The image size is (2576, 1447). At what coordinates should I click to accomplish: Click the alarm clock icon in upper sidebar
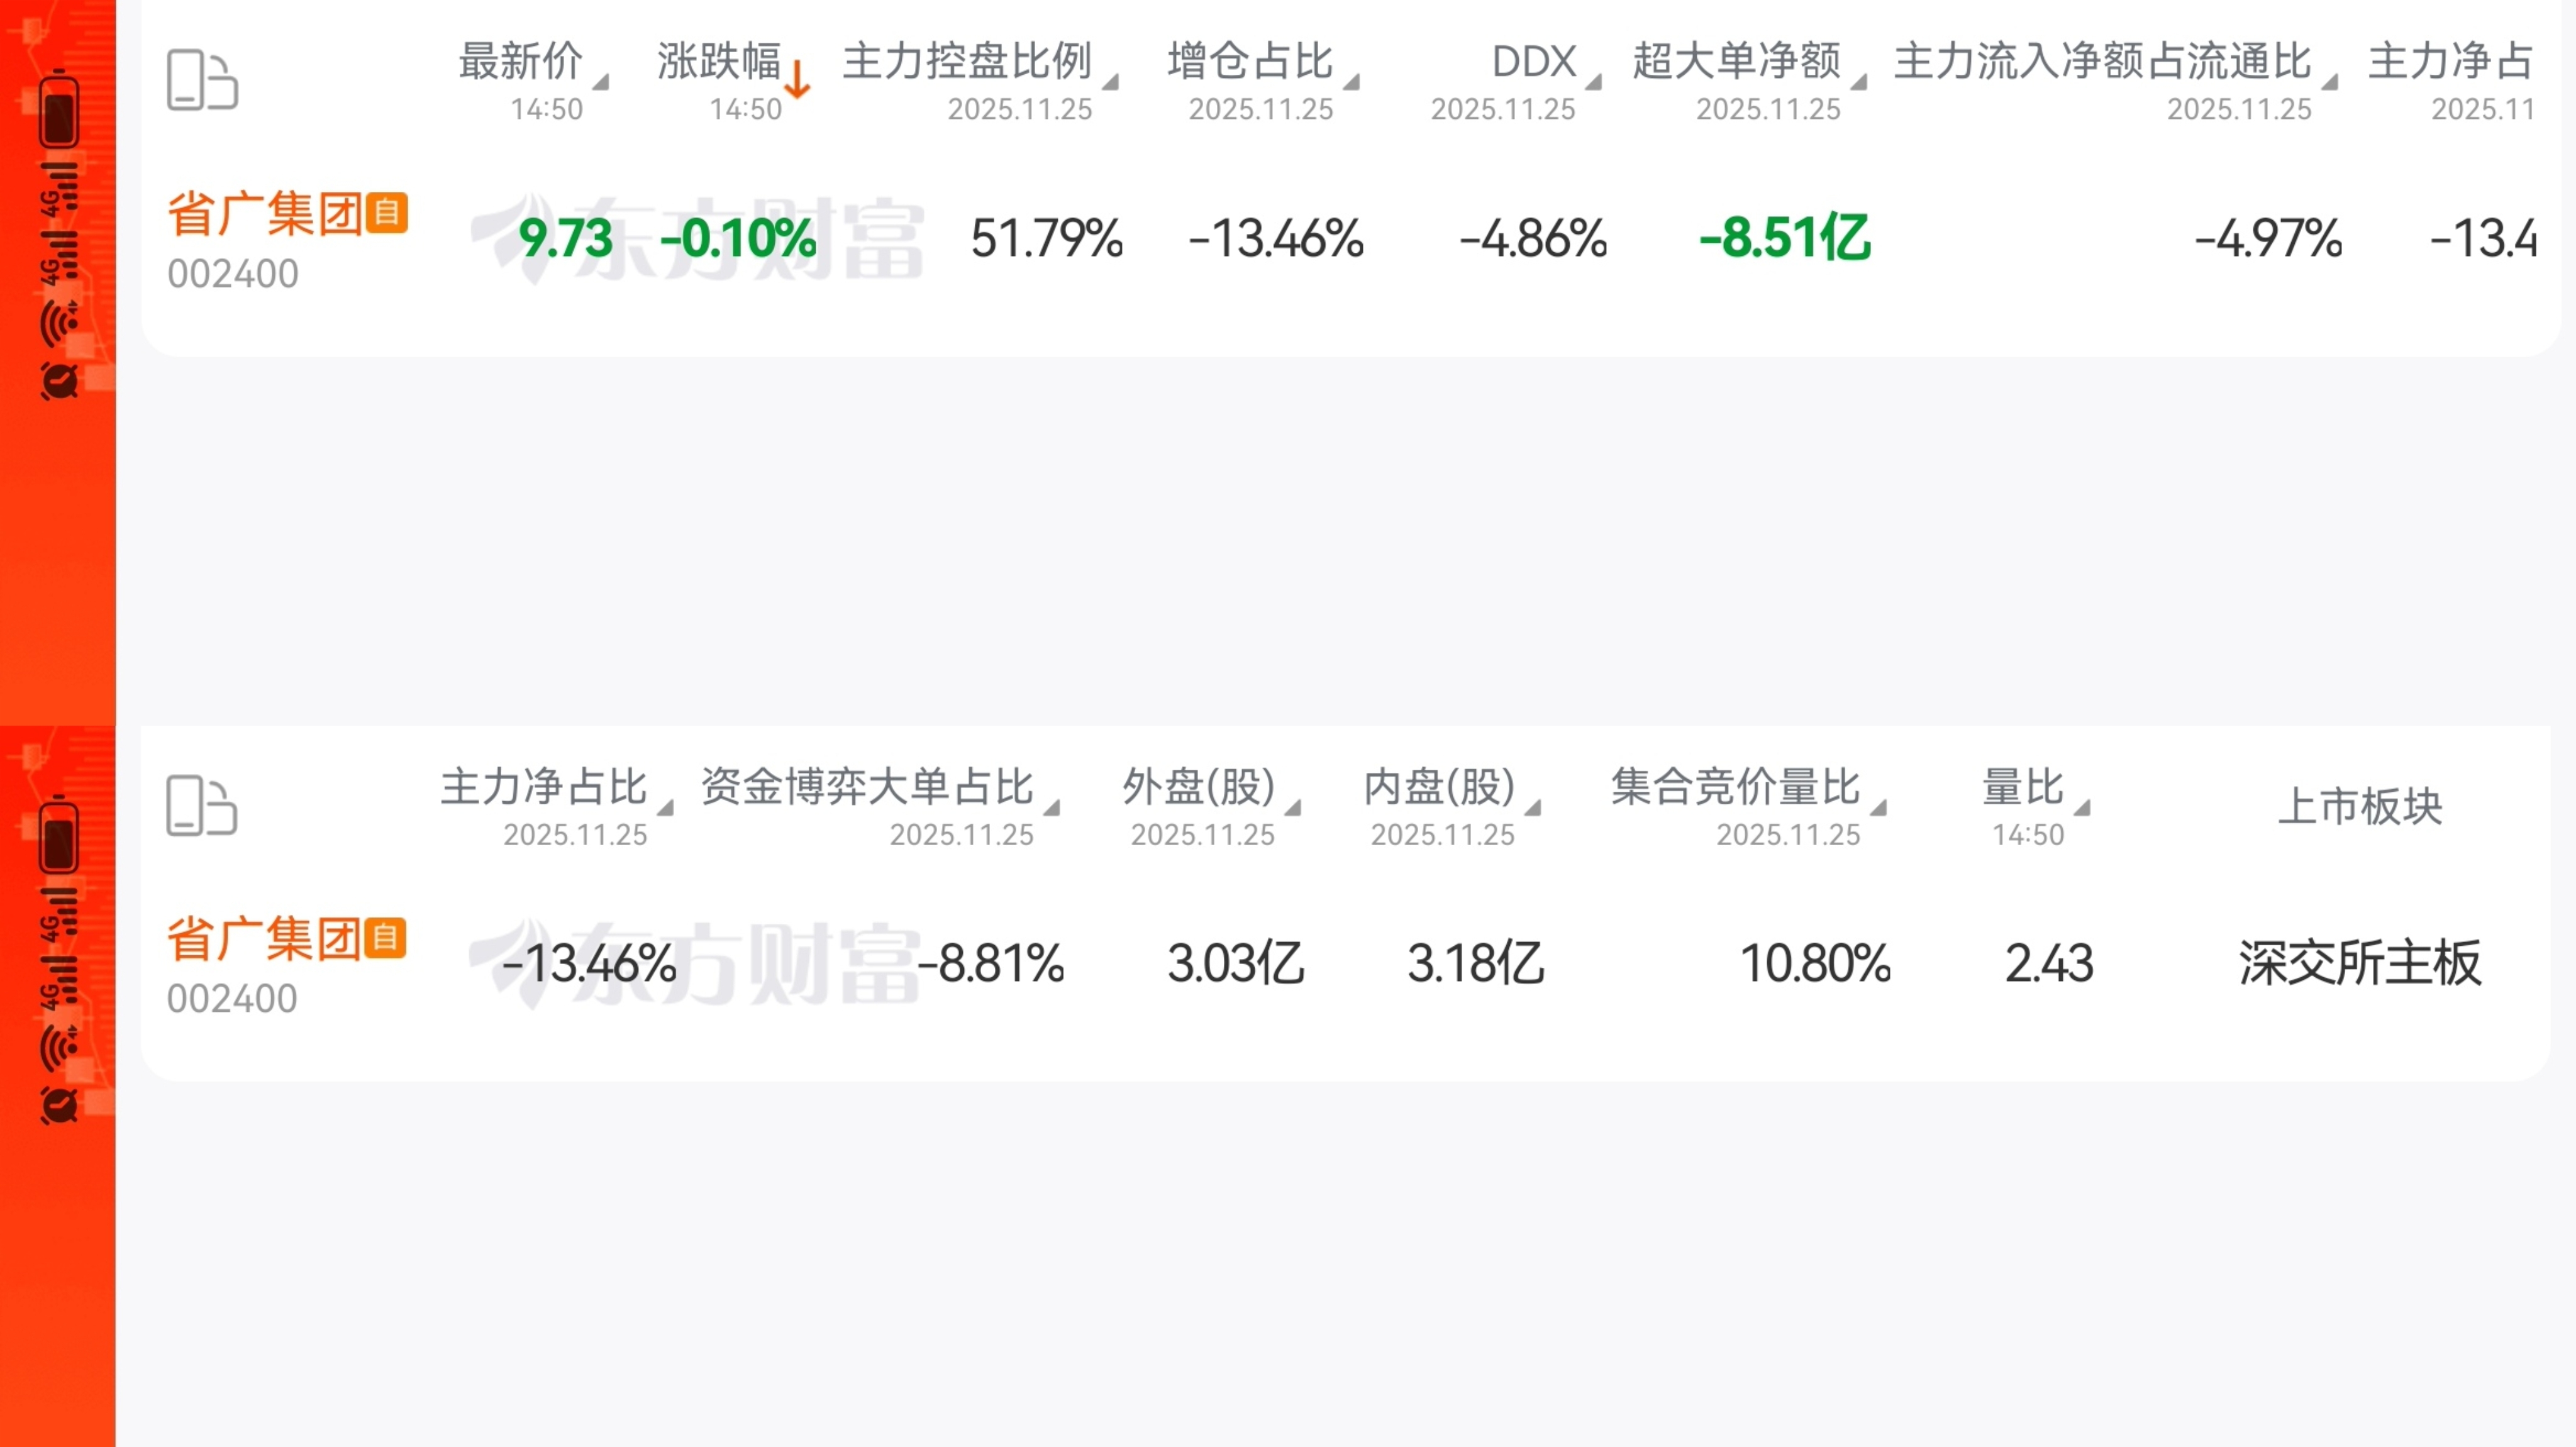tap(59, 379)
